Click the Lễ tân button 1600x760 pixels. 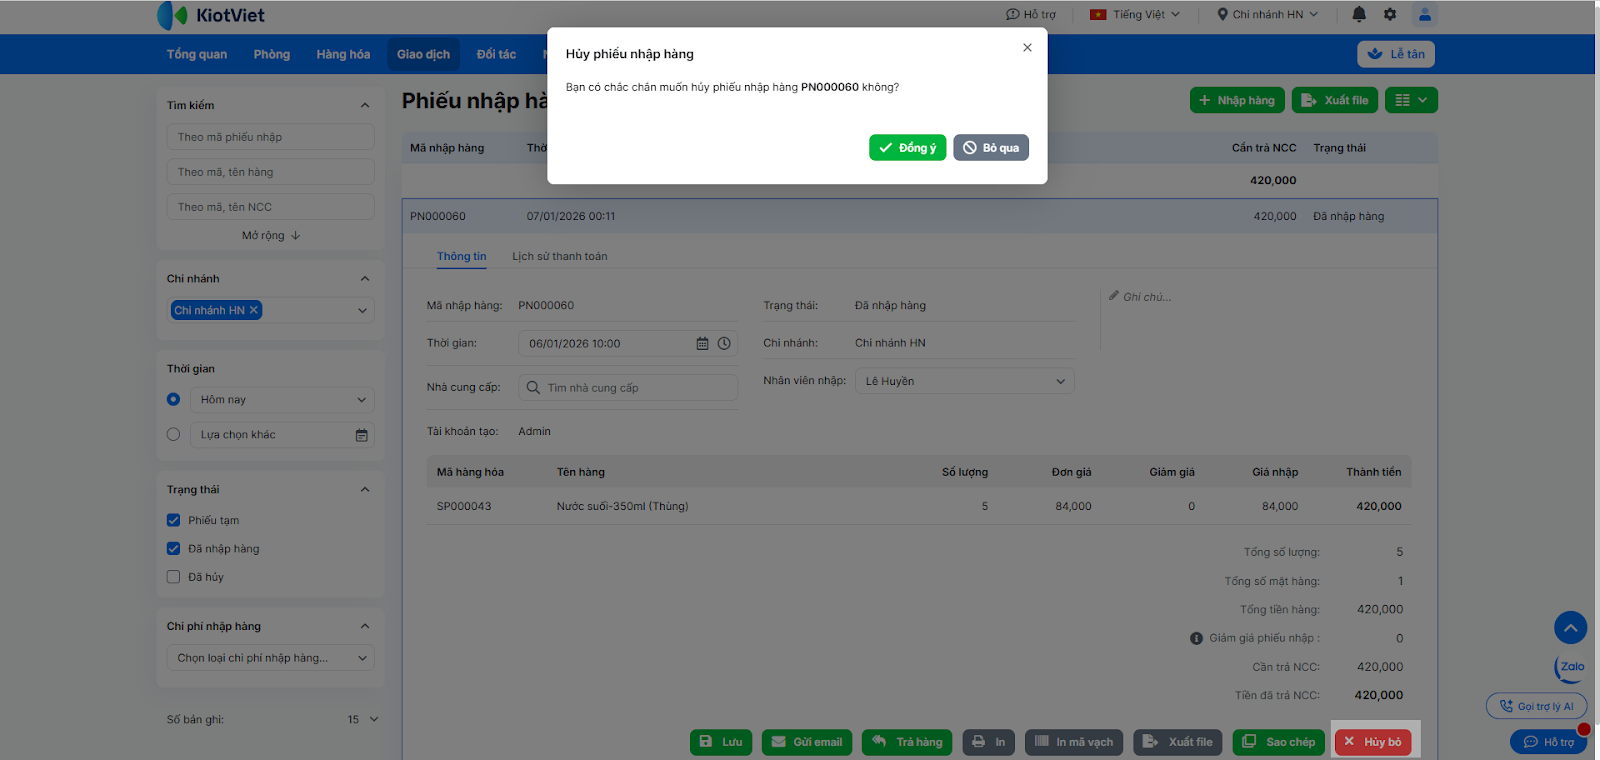(x=1396, y=54)
